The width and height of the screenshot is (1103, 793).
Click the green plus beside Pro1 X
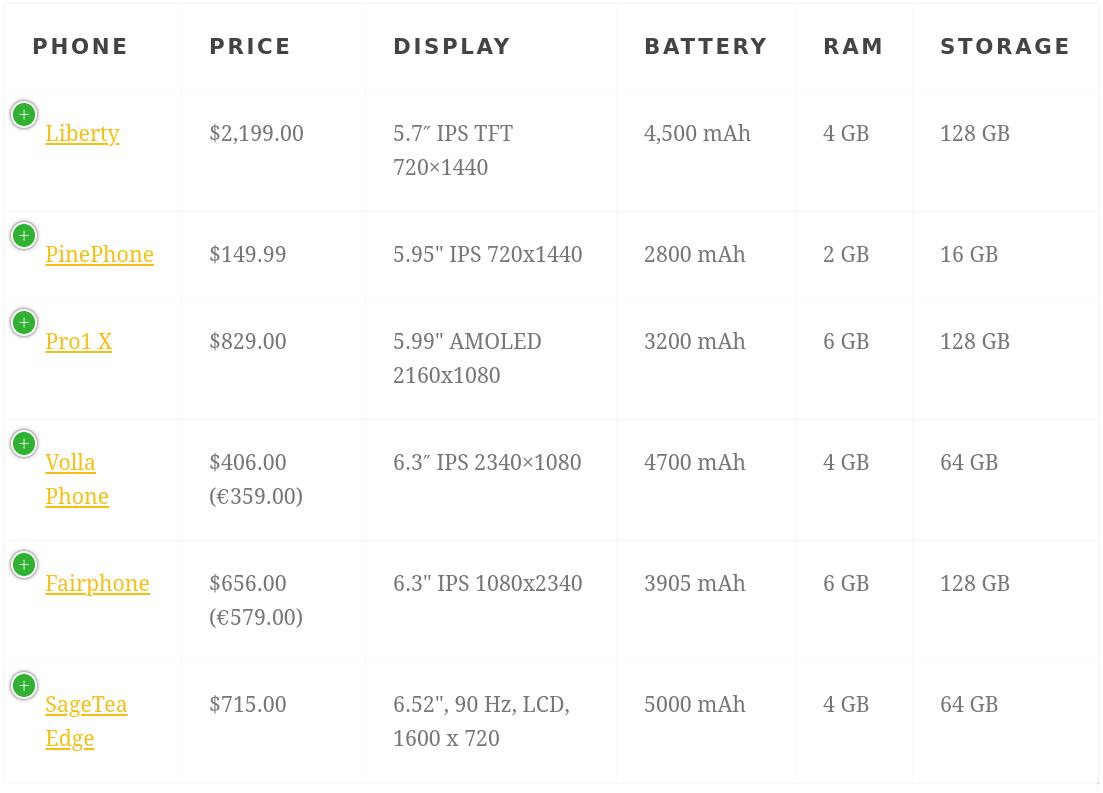(x=24, y=323)
